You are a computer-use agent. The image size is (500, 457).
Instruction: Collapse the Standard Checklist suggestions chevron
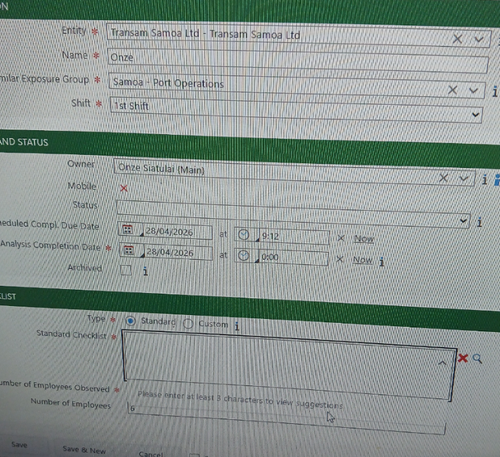(442, 363)
